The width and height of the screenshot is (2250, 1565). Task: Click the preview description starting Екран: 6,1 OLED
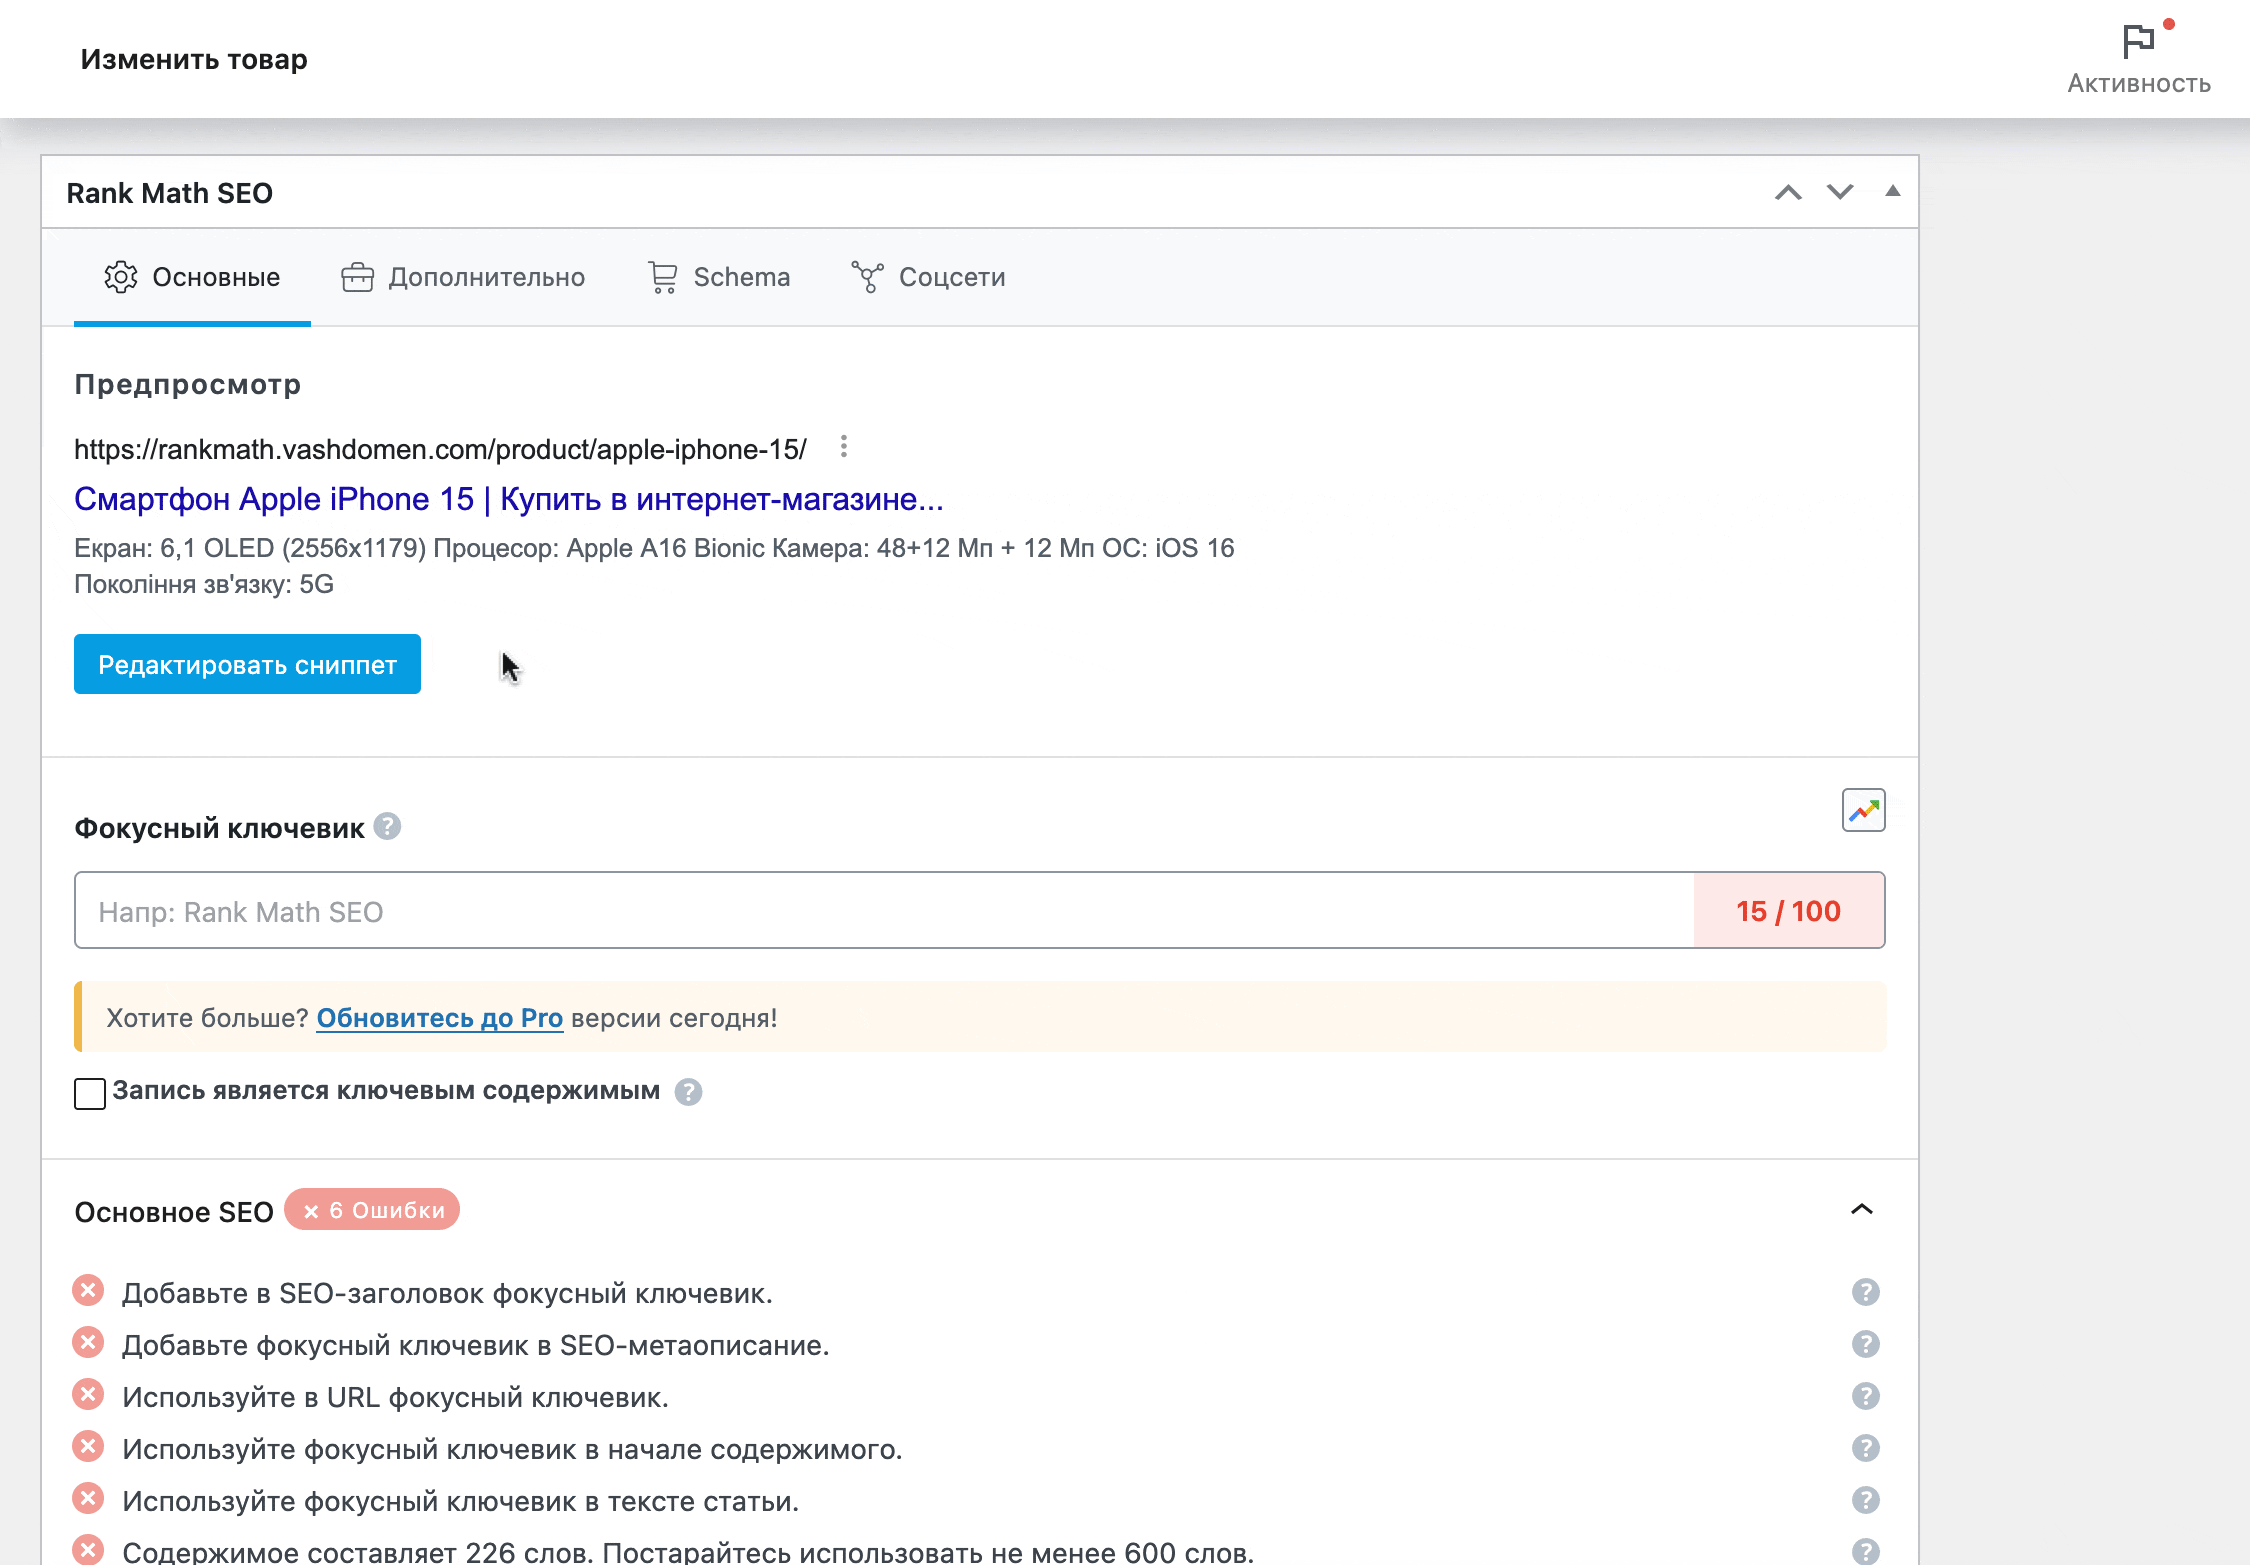[x=654, y=566]
